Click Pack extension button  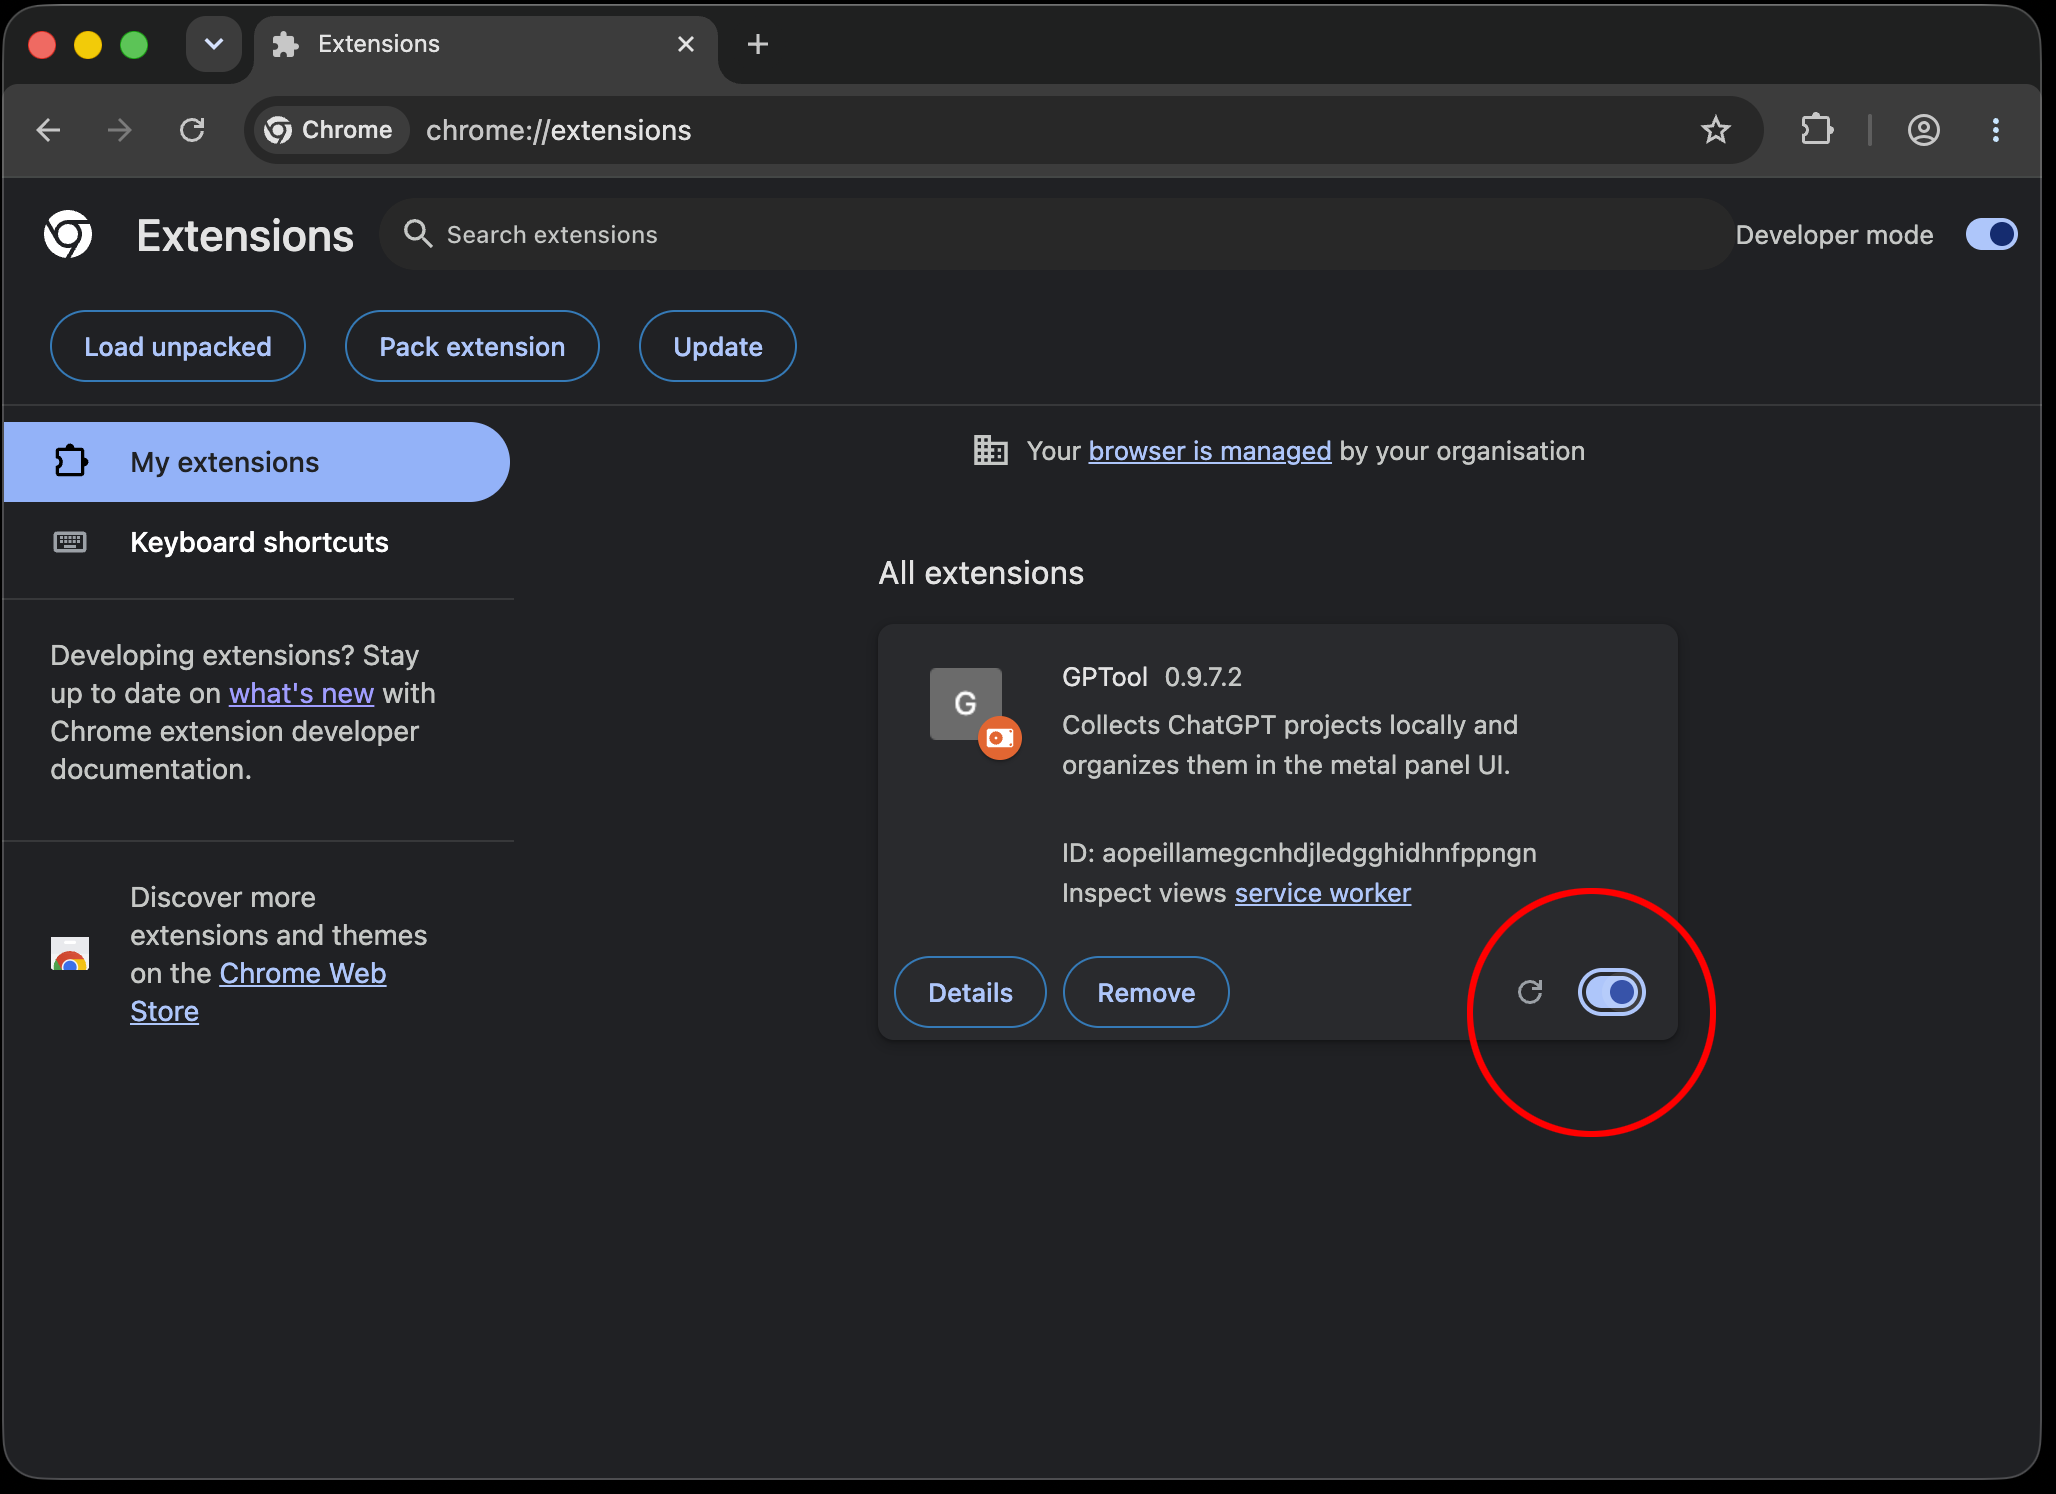pos(472,346)
